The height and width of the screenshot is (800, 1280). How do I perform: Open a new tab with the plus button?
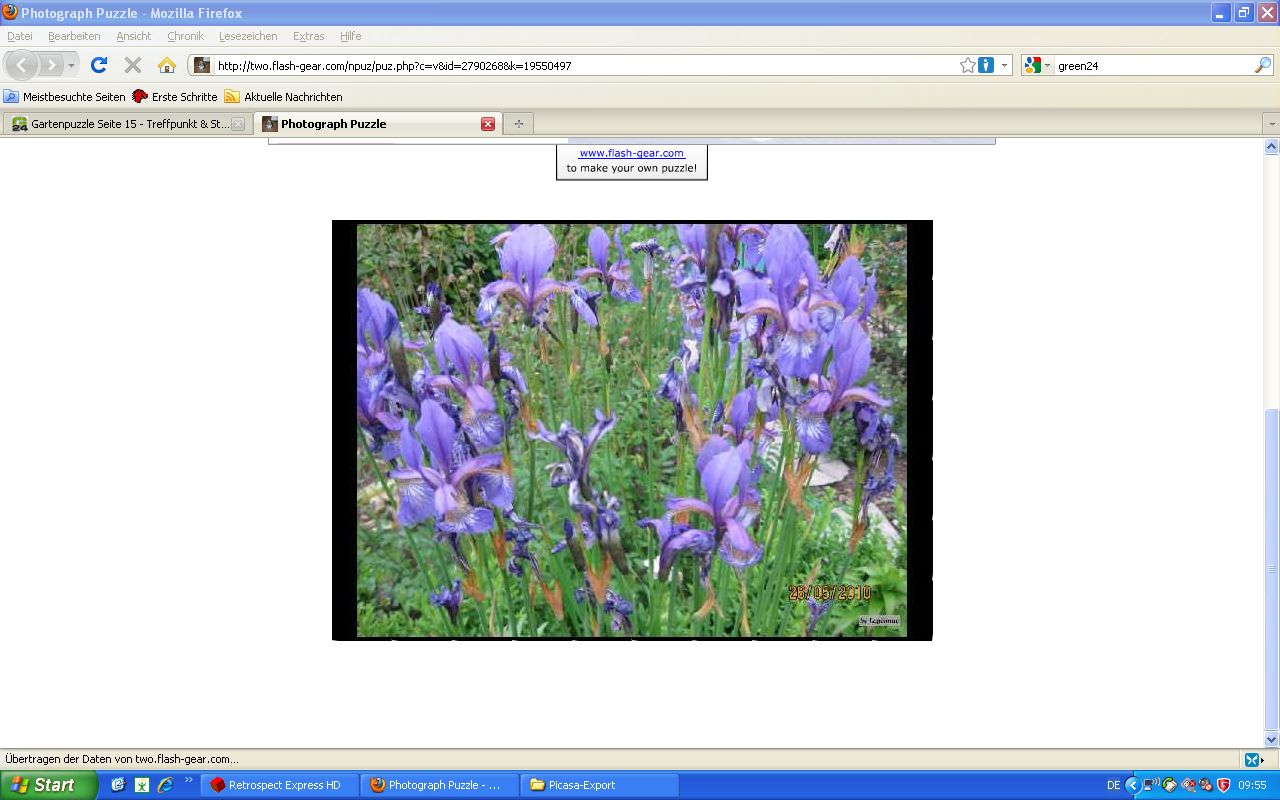click(x=518, y=124)
